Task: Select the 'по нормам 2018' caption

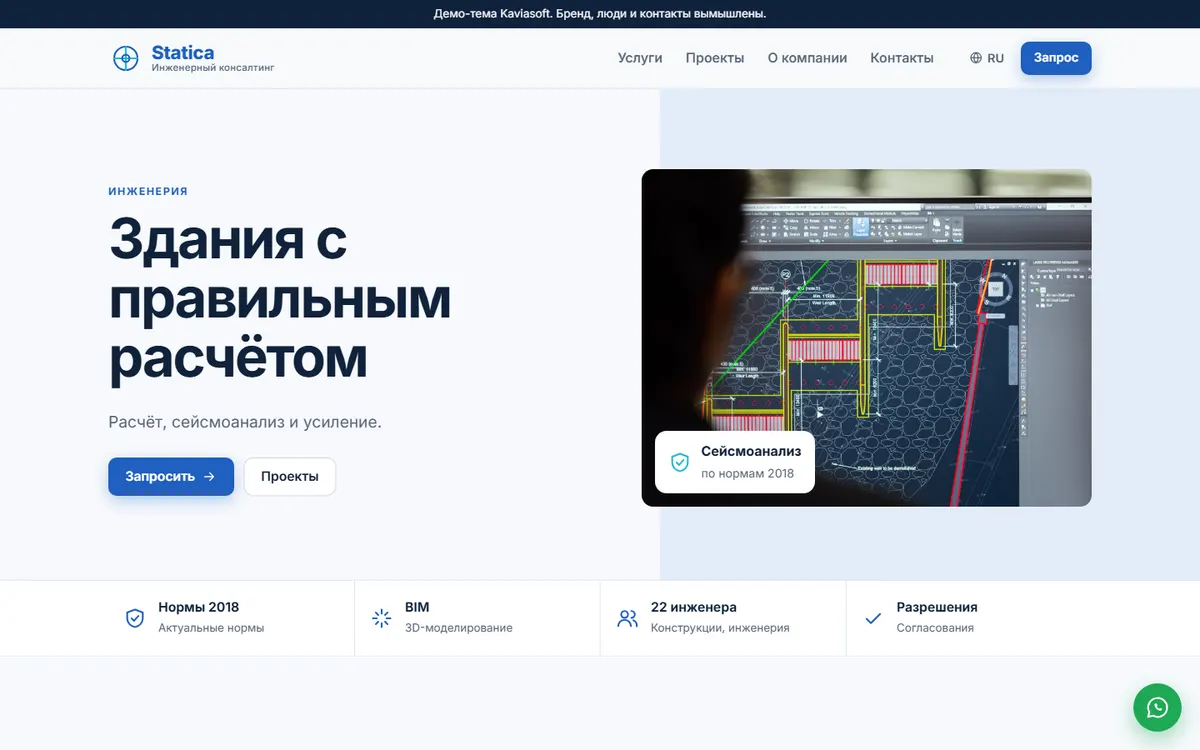Action: (x=748, y=473)
